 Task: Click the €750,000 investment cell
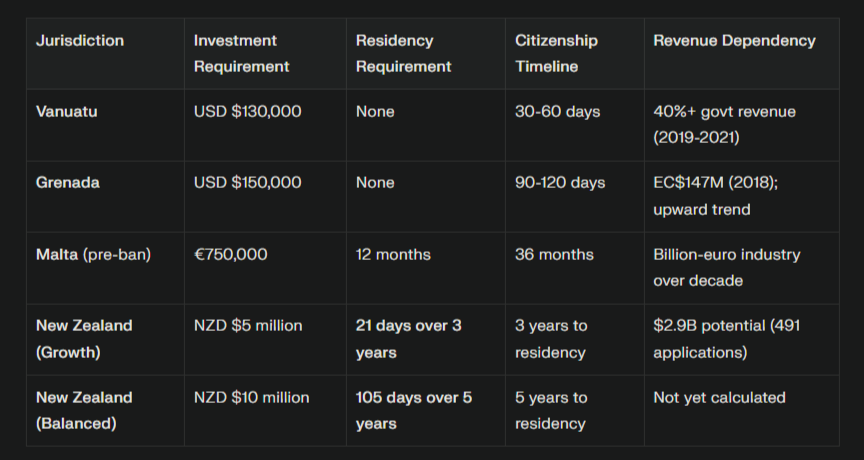231,254
